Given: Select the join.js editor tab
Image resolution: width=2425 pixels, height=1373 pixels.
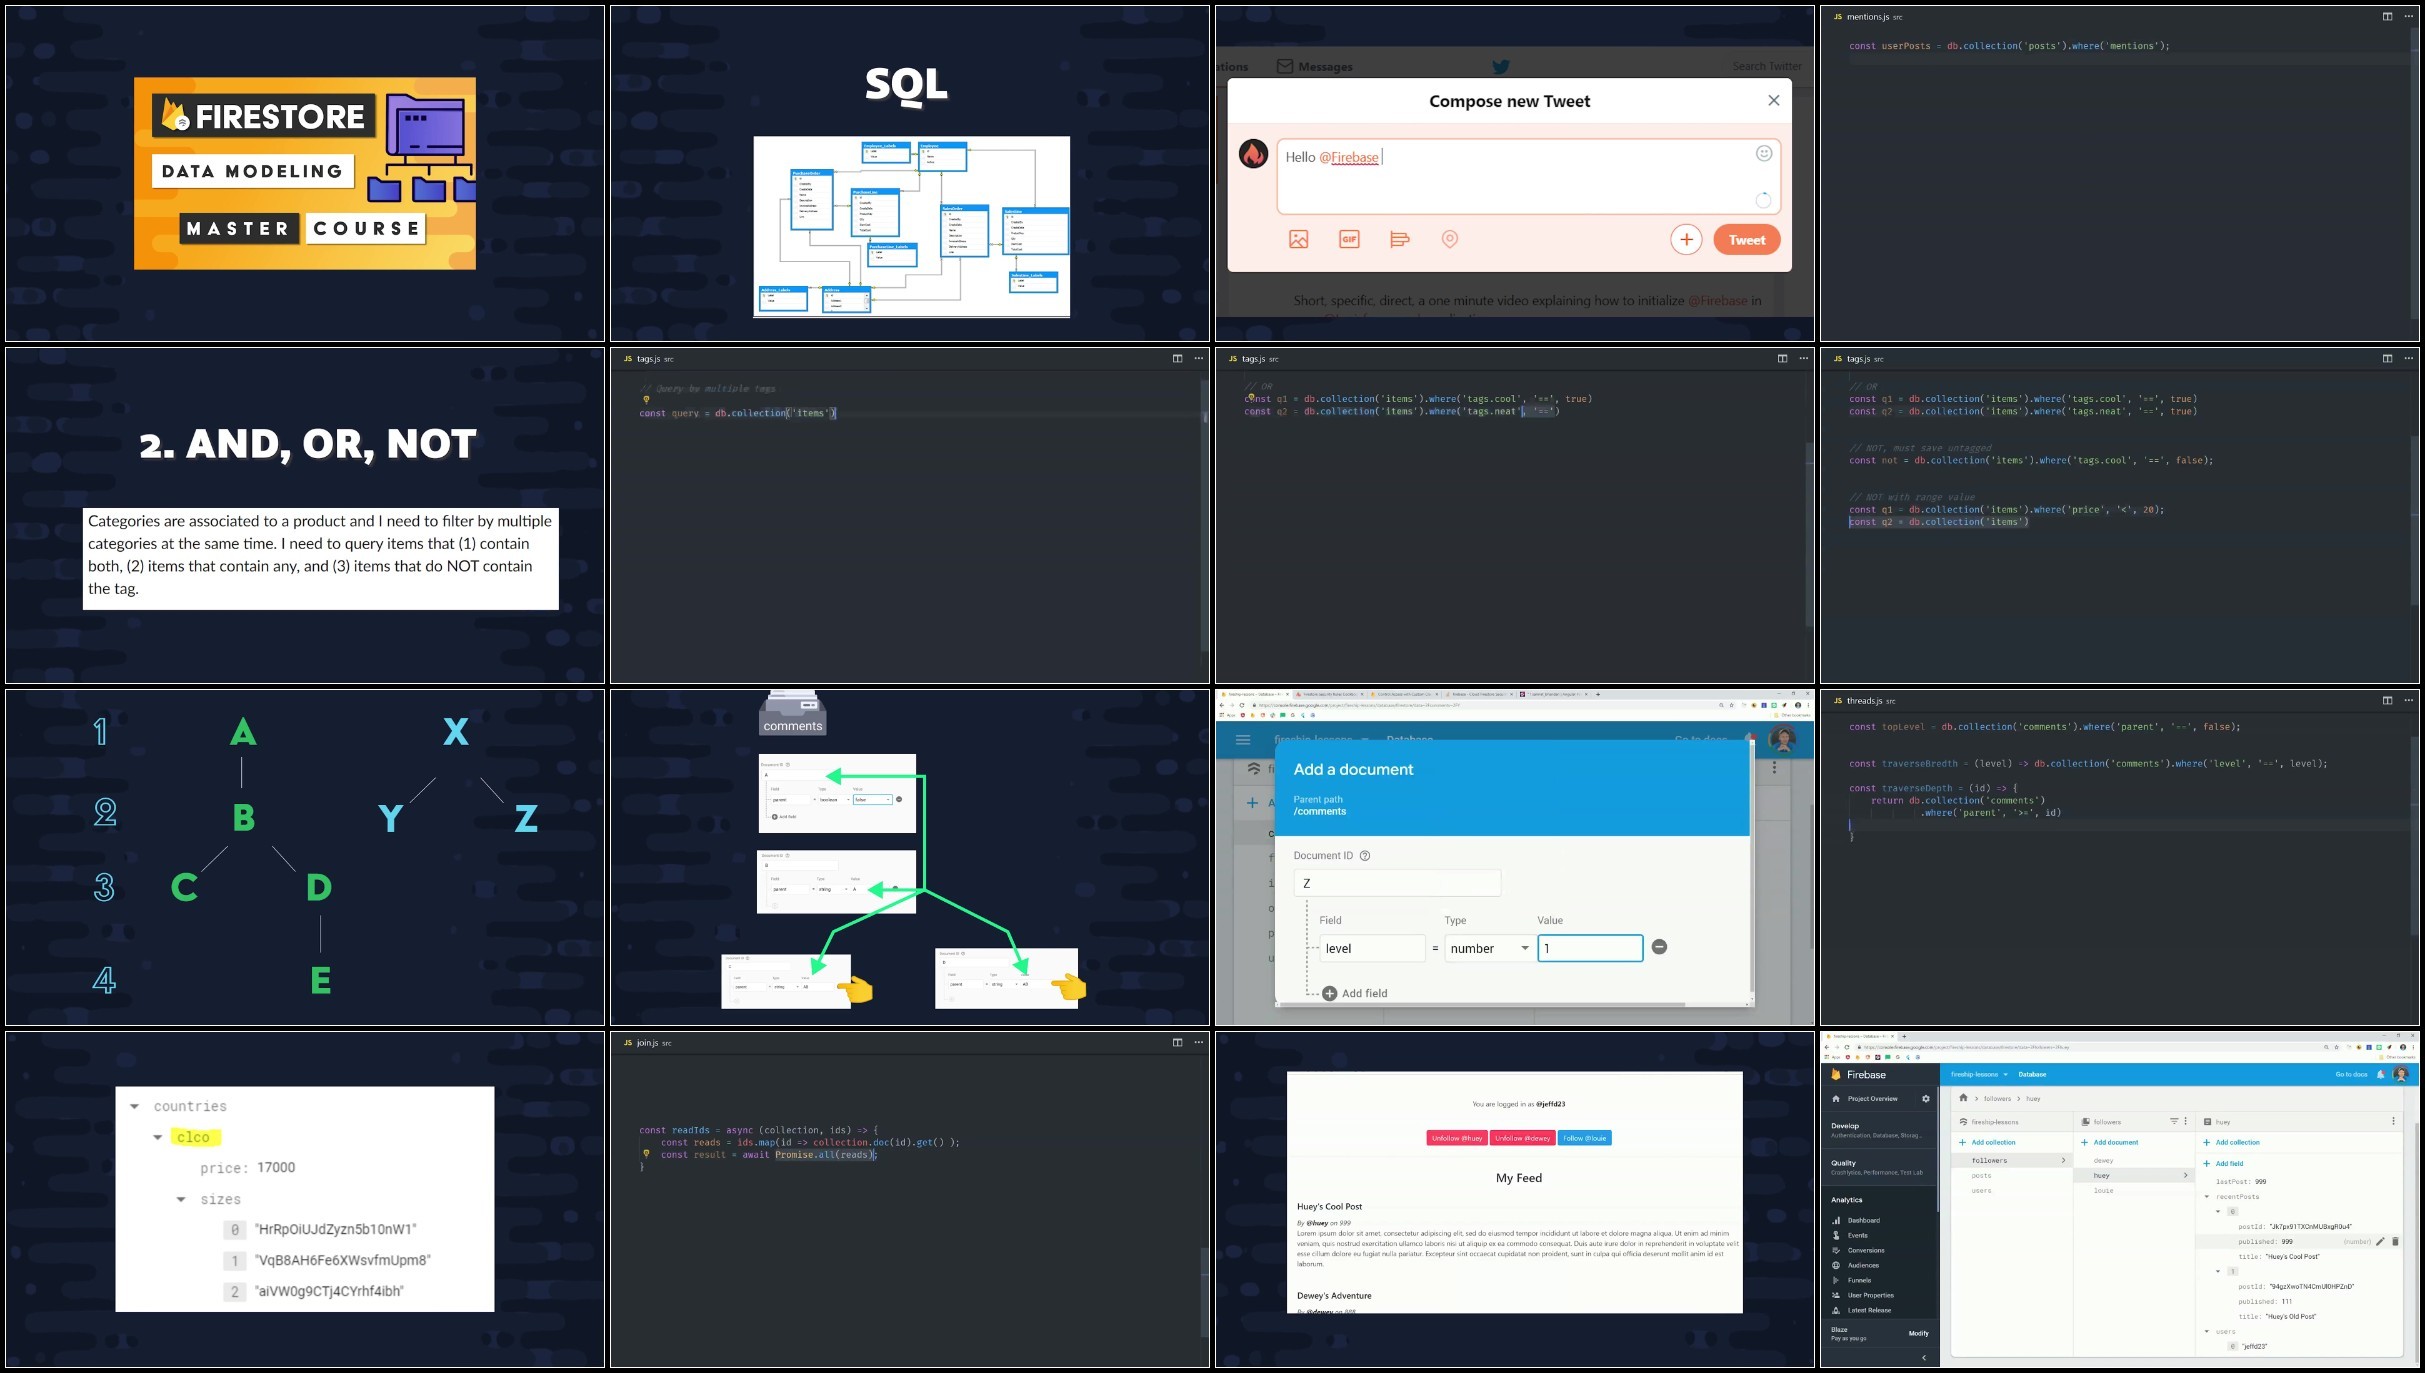Looking at the screenshot, I should (647, 1043).
